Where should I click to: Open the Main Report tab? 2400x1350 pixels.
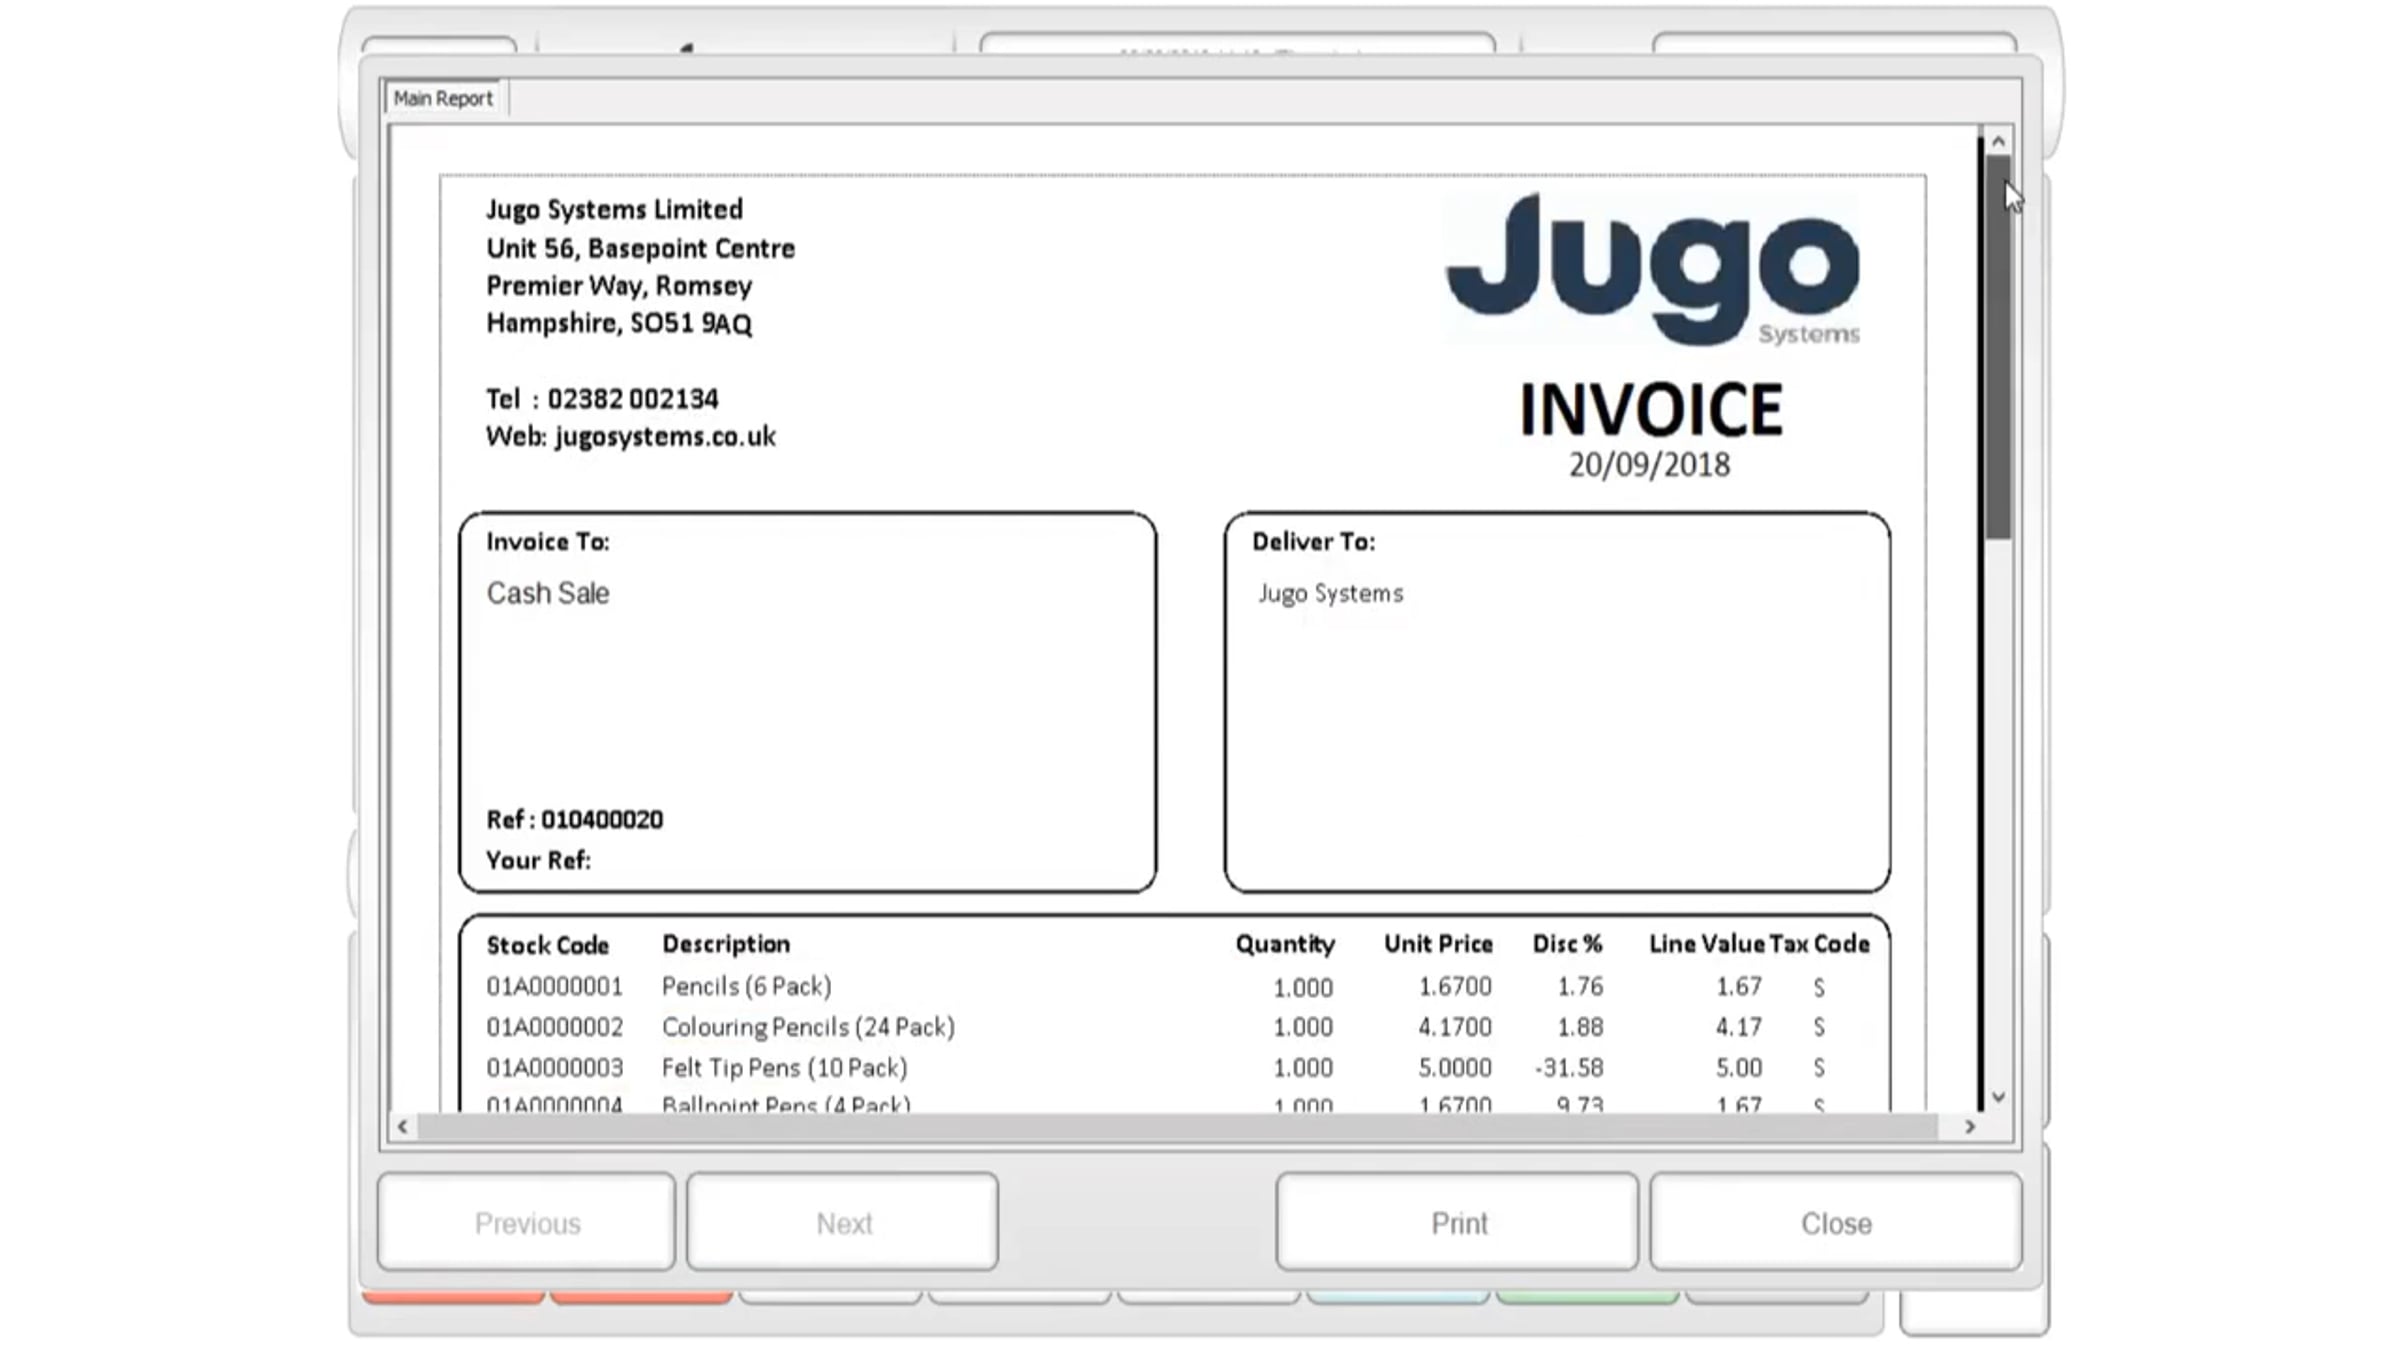[x=443, y=98]
